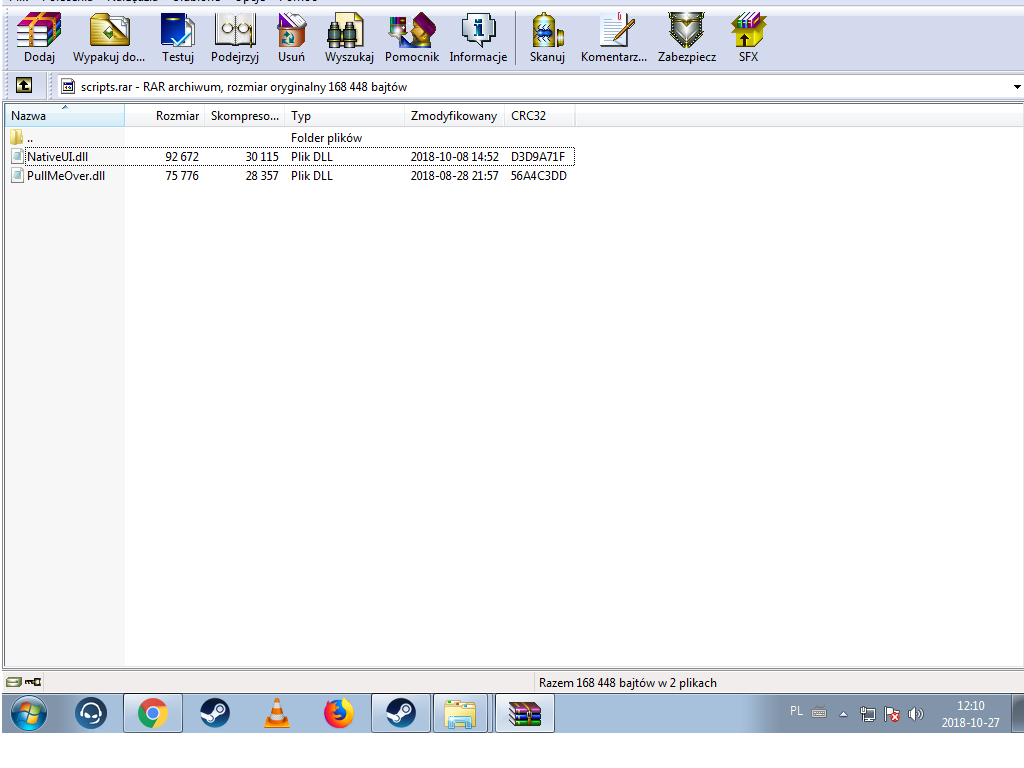Create SFX self-extracting archive

click(748, 38)
